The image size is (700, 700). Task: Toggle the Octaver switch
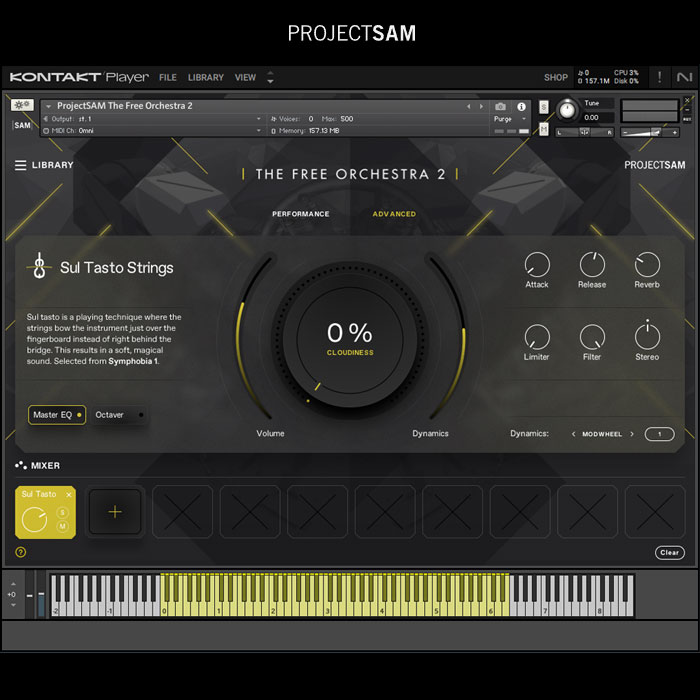[119, 415]
